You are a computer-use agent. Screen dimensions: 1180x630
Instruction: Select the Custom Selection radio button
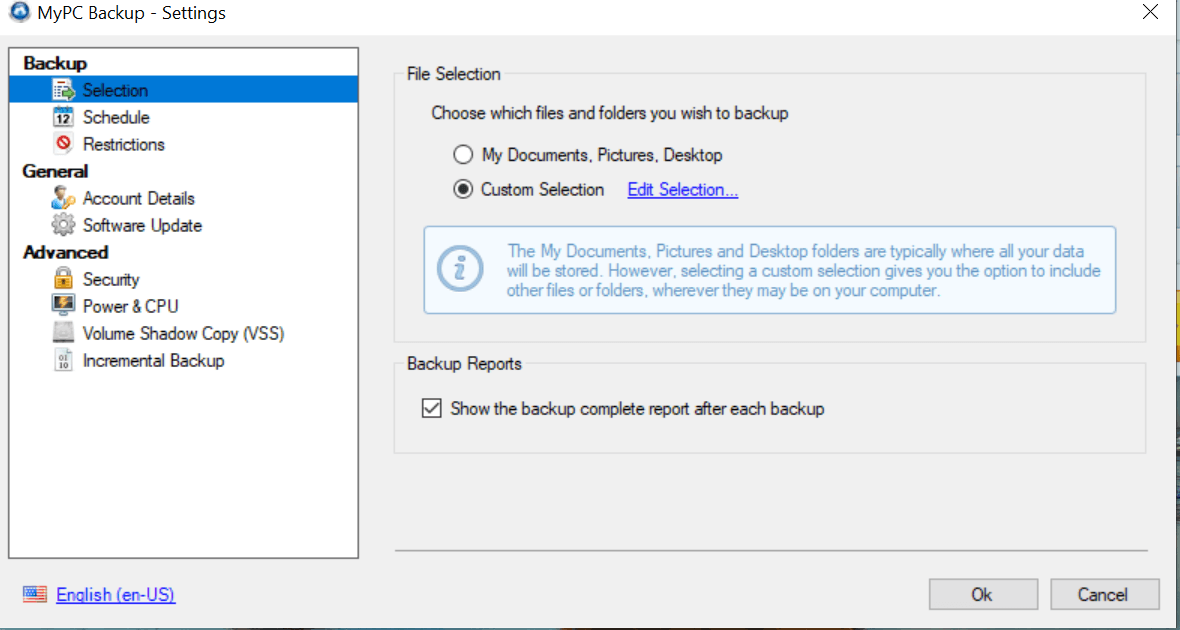462,189
